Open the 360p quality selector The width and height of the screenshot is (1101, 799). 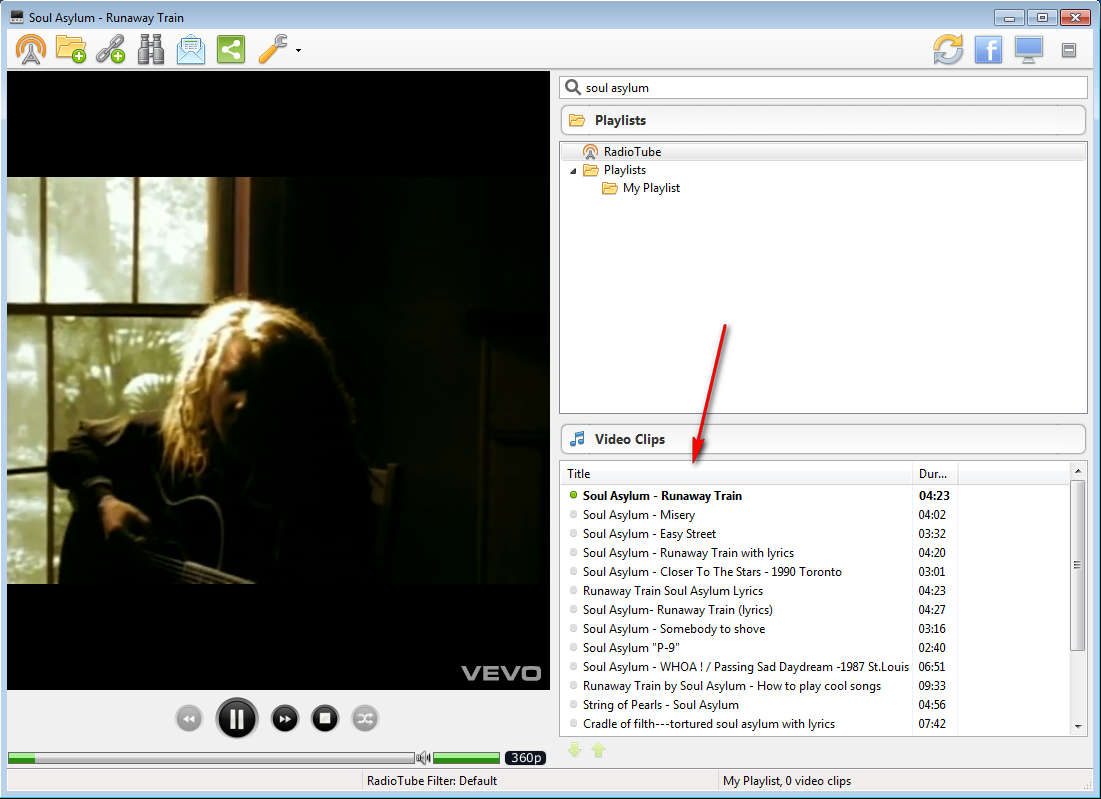coord(526,758)
